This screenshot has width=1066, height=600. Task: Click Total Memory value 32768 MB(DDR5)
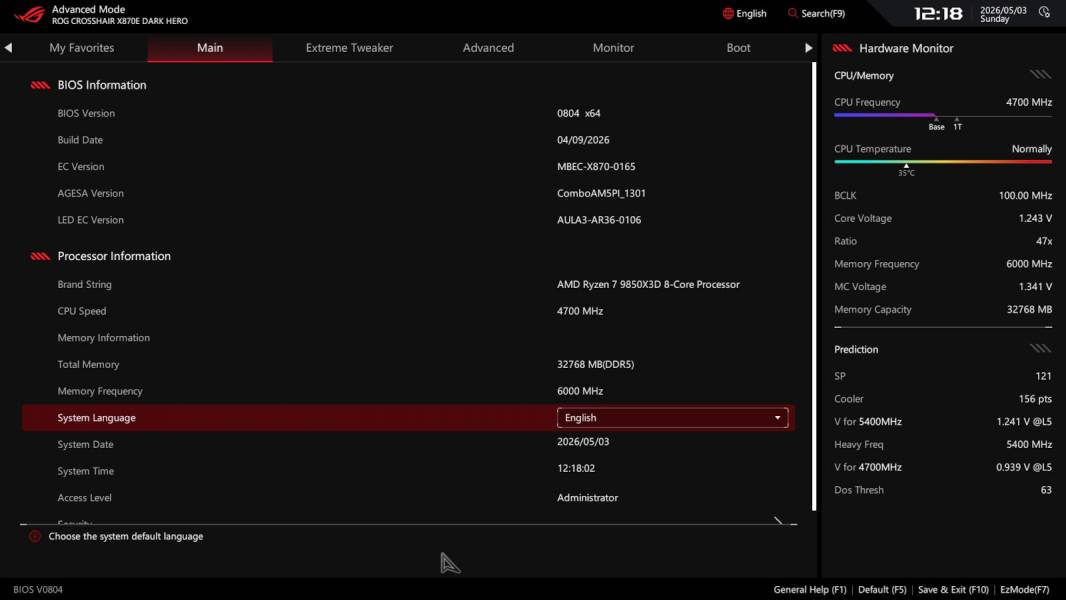coord(596,364)
